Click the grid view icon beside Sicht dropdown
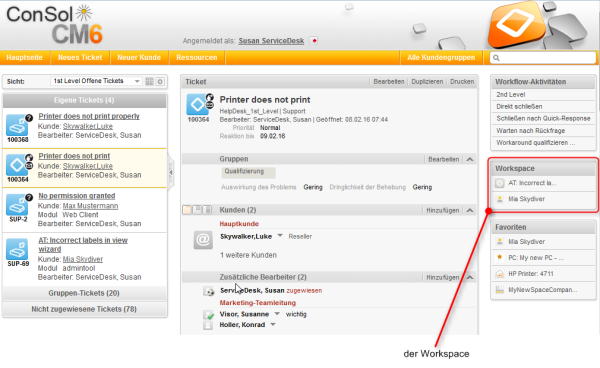This screenshot has width=600, height=368. tap(150, 81)
